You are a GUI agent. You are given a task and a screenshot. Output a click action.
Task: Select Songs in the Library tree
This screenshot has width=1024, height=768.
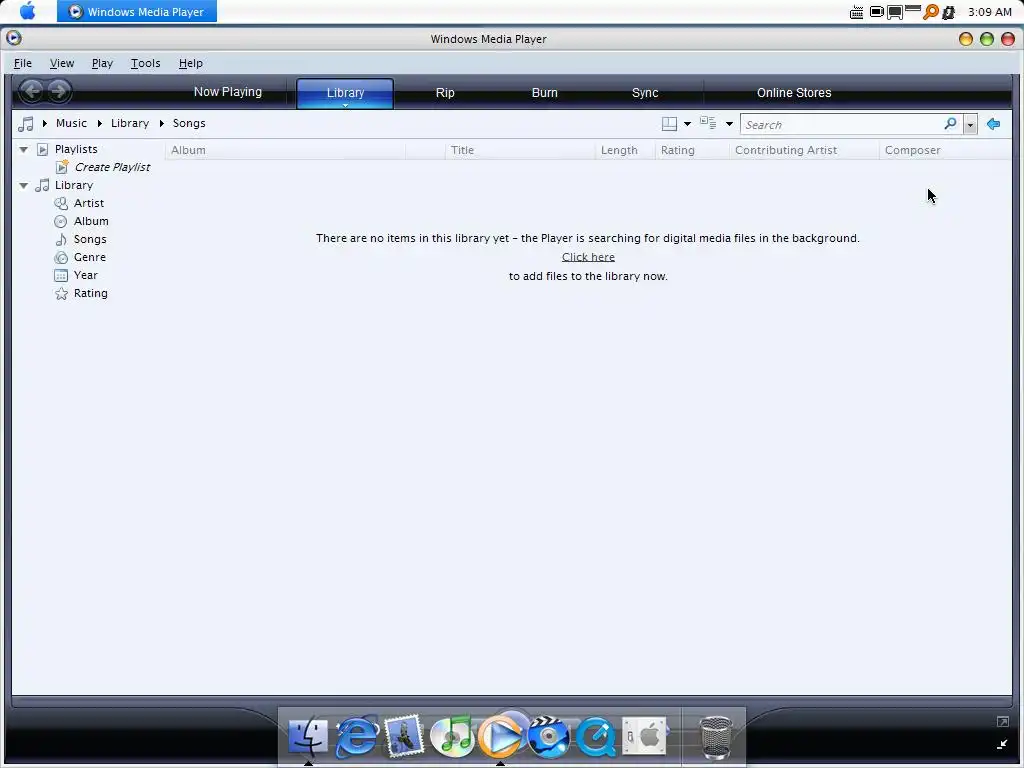(x=90, y=239)
